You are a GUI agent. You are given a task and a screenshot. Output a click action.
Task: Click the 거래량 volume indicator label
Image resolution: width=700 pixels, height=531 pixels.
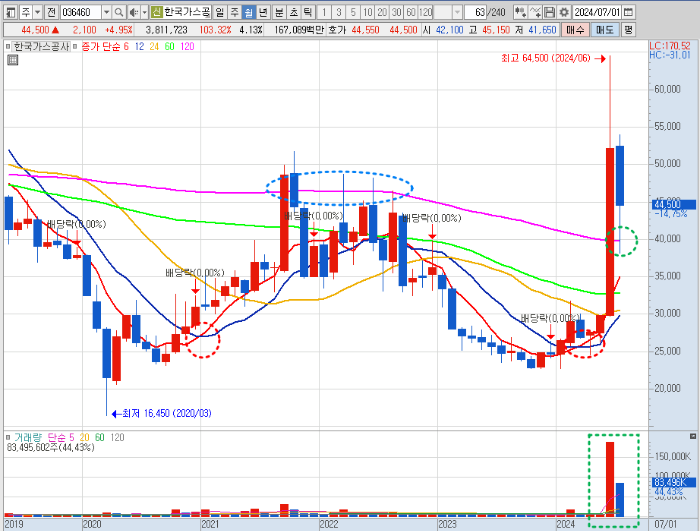click(x=27, y=437)
